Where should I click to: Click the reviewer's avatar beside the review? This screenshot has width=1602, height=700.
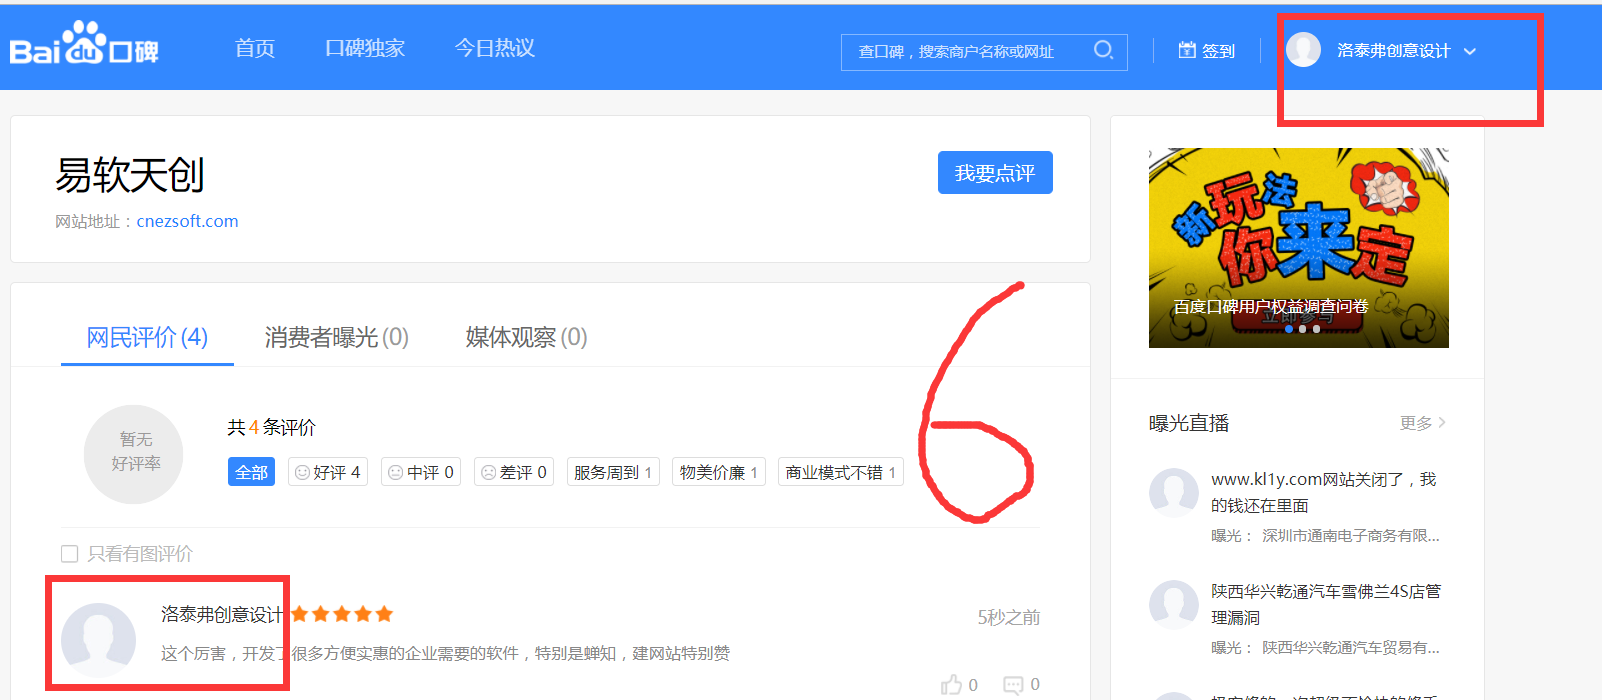click(x=98, y=640)
